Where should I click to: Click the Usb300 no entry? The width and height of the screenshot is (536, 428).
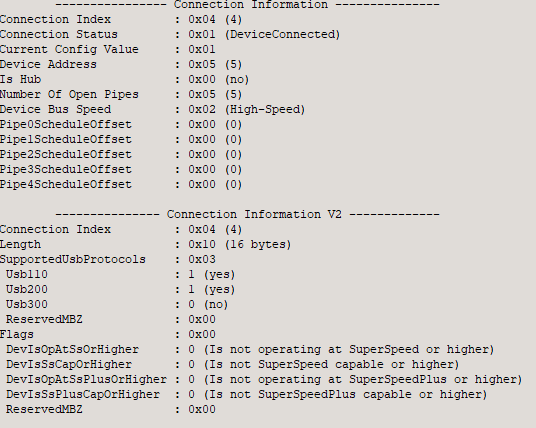coord(117,305)
